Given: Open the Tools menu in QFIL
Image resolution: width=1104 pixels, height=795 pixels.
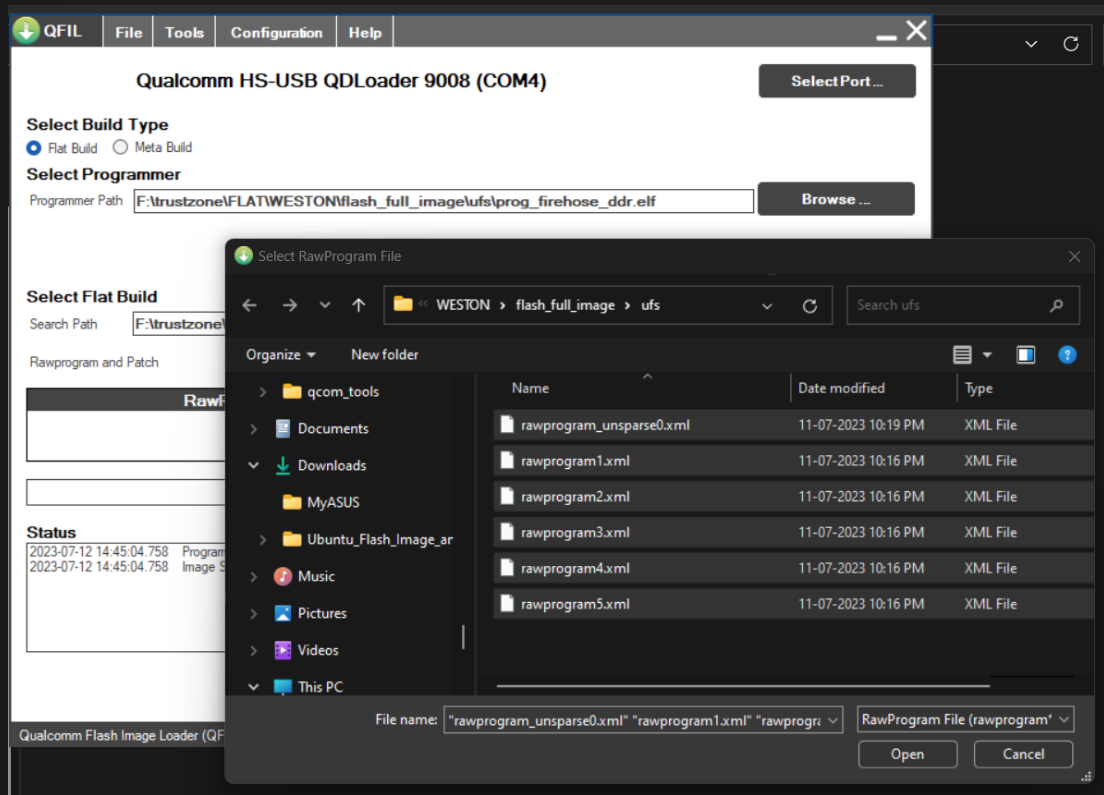Looking at the screenshot, I should point(184,32).
